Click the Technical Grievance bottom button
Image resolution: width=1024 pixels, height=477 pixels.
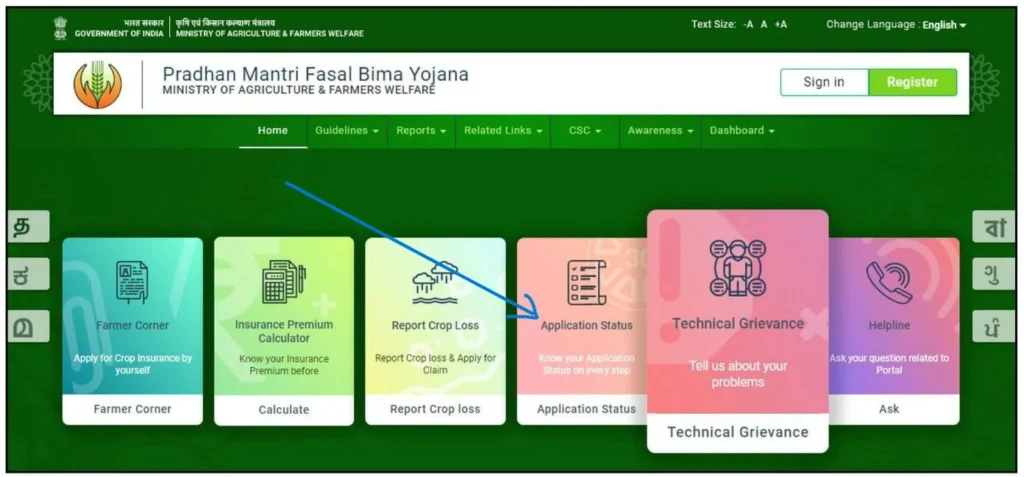tap(738, 432)
